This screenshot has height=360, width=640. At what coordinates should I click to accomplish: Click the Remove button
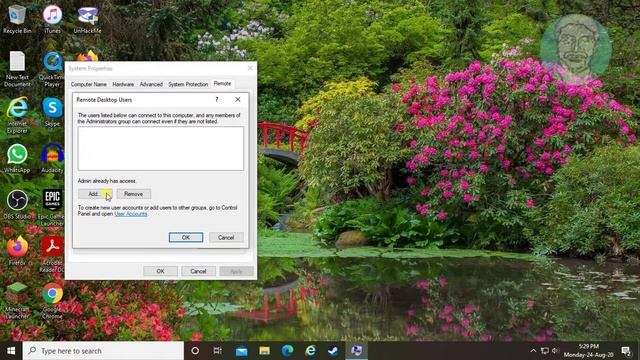coord(133,194)
